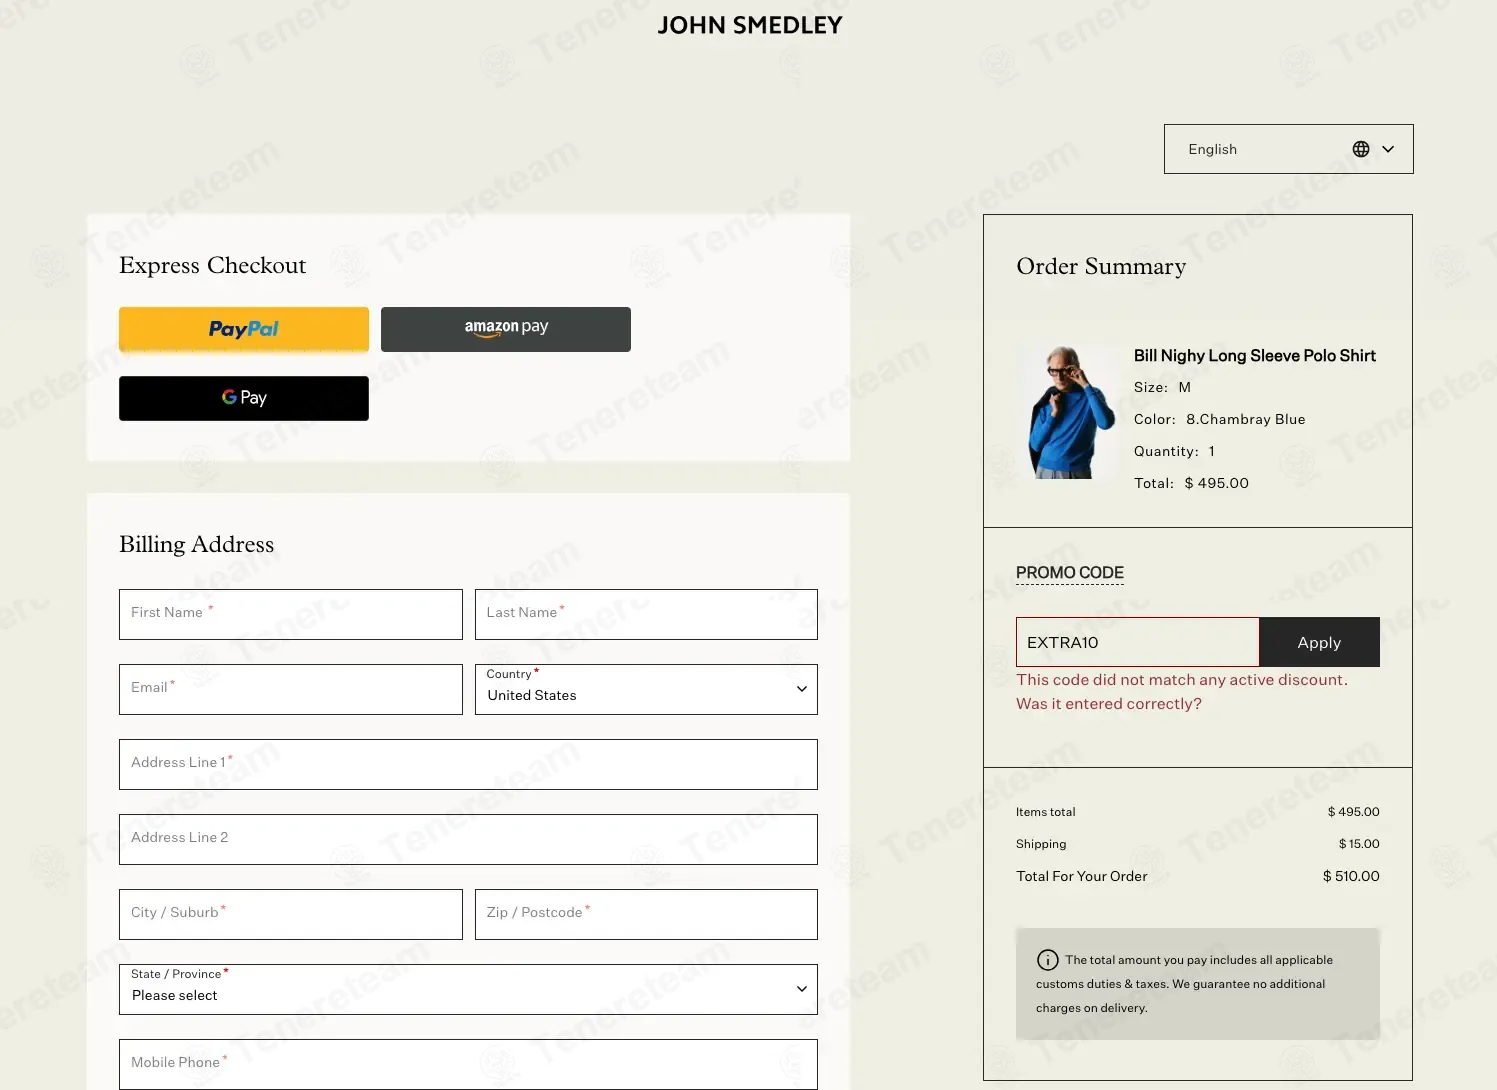
Task: Select the Email input field
Action: (291, 689)
